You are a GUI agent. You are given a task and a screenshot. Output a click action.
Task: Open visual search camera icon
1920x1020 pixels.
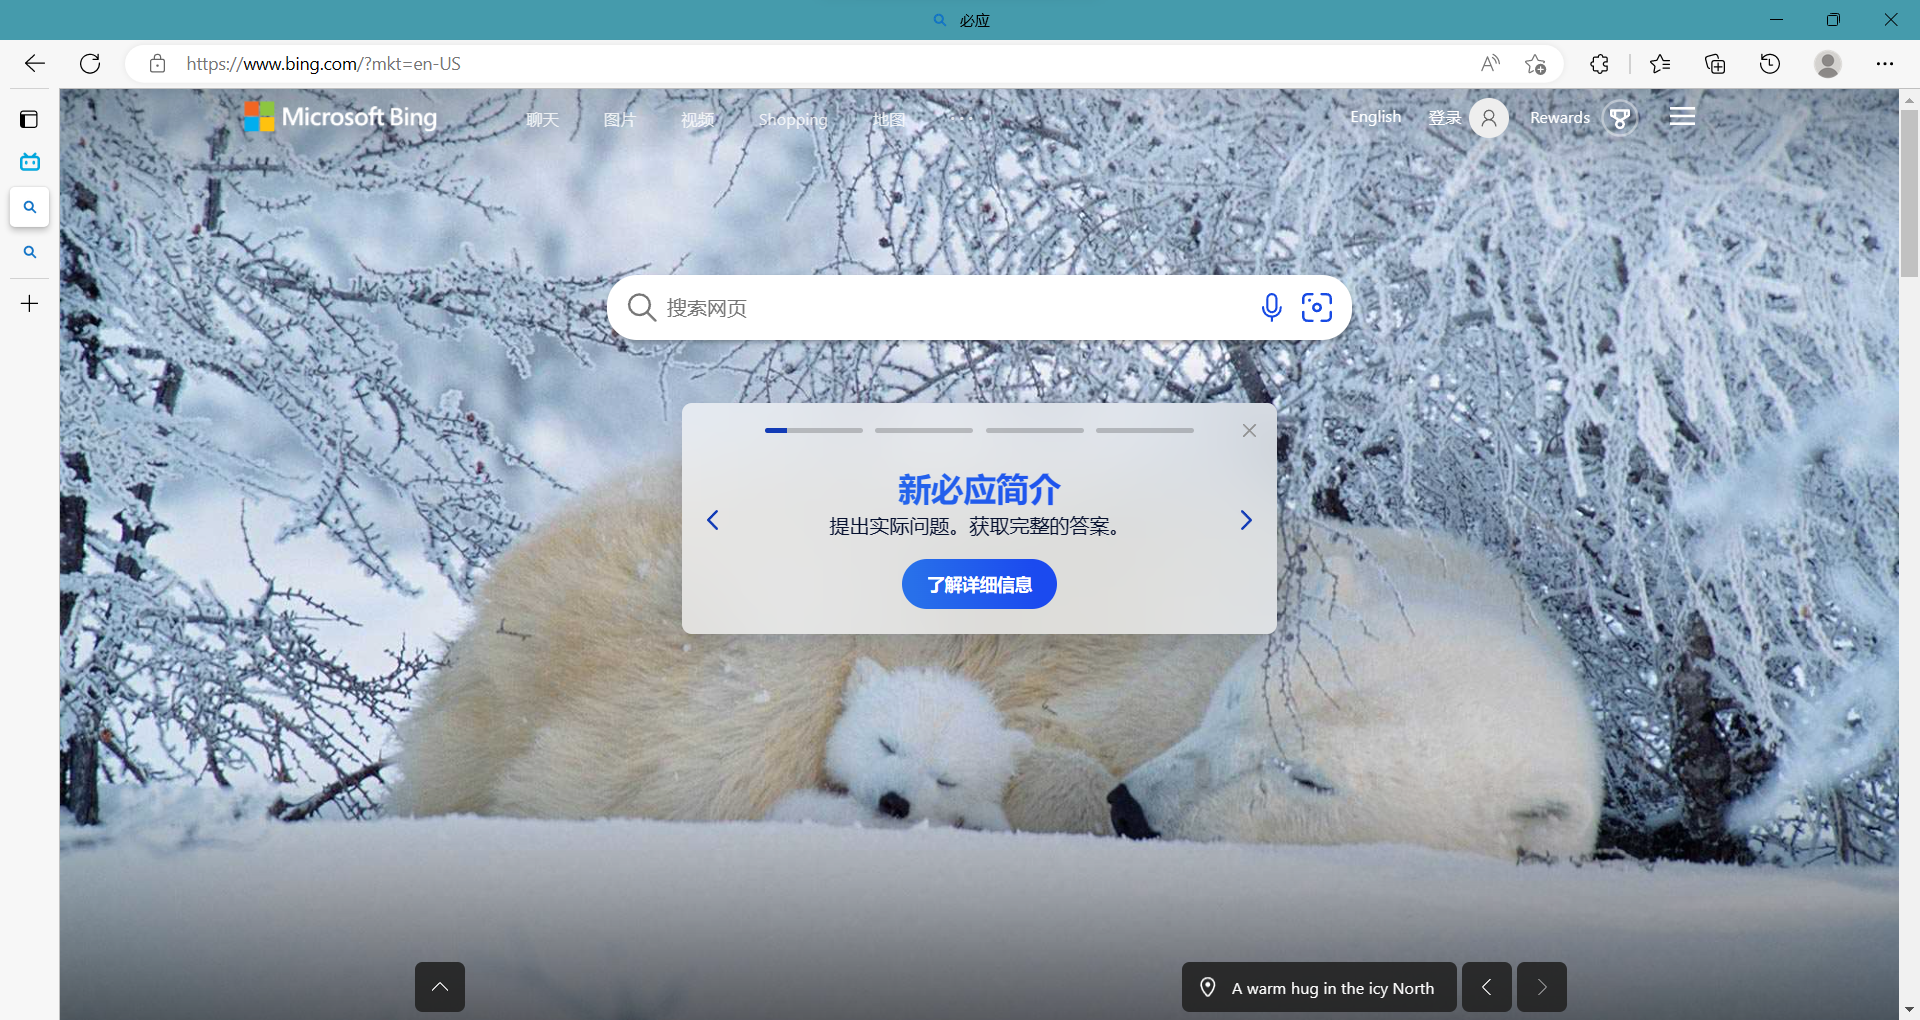(1317, 307)
